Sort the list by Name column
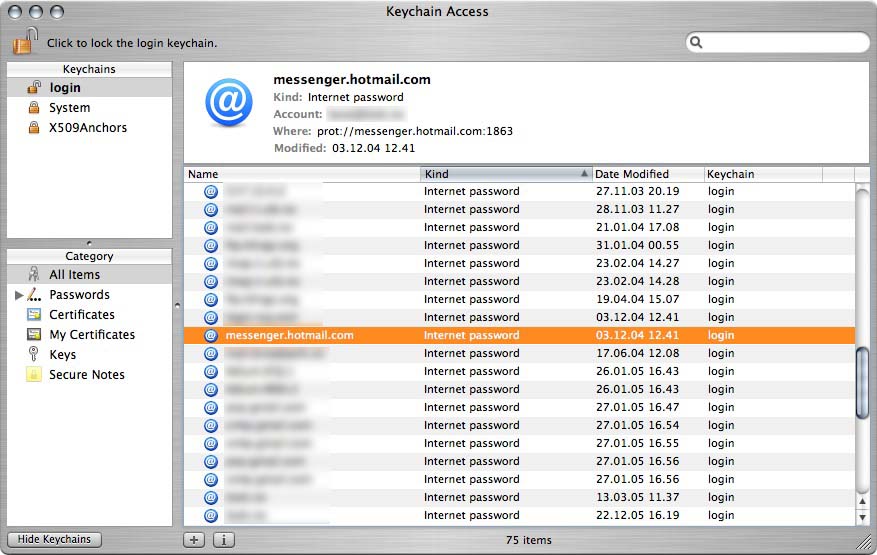Image resolution: width=877 pixels, height=555 pixels. [x=302, y=174]
